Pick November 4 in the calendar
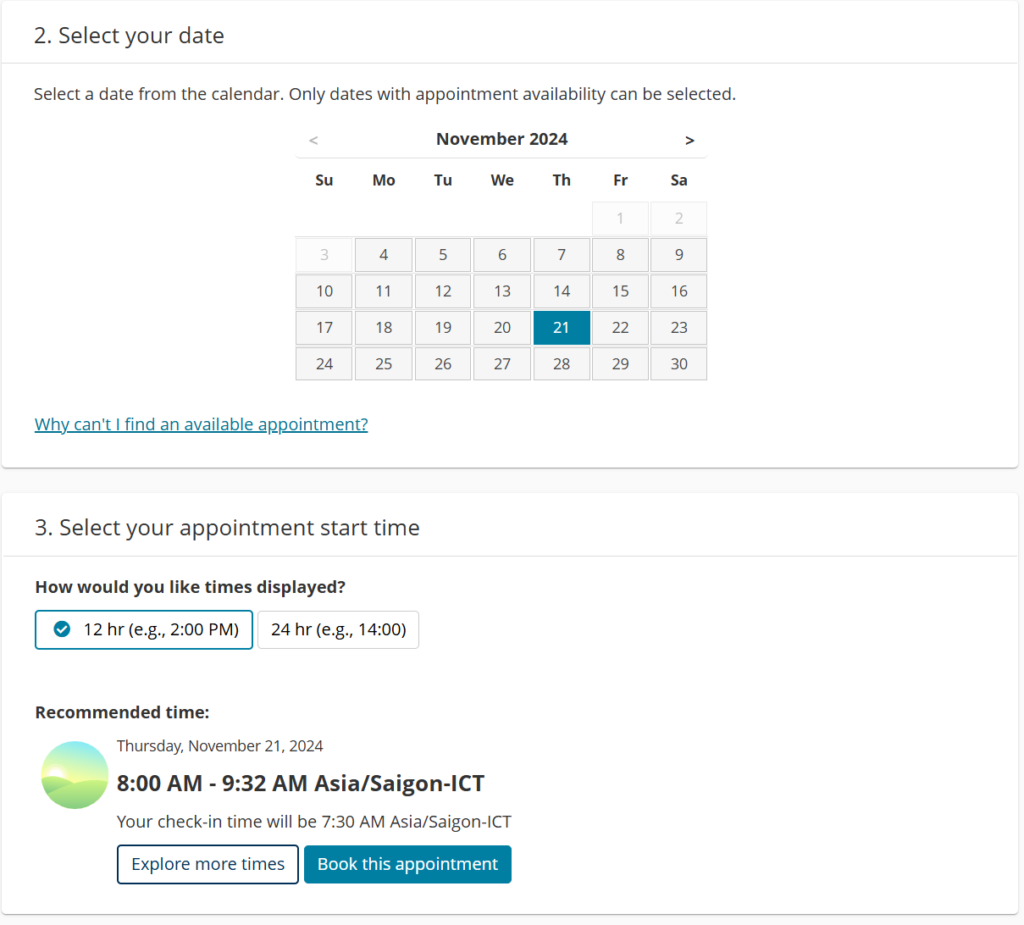The height and width of the screenshot is (925, 1024). pos(384,255)
